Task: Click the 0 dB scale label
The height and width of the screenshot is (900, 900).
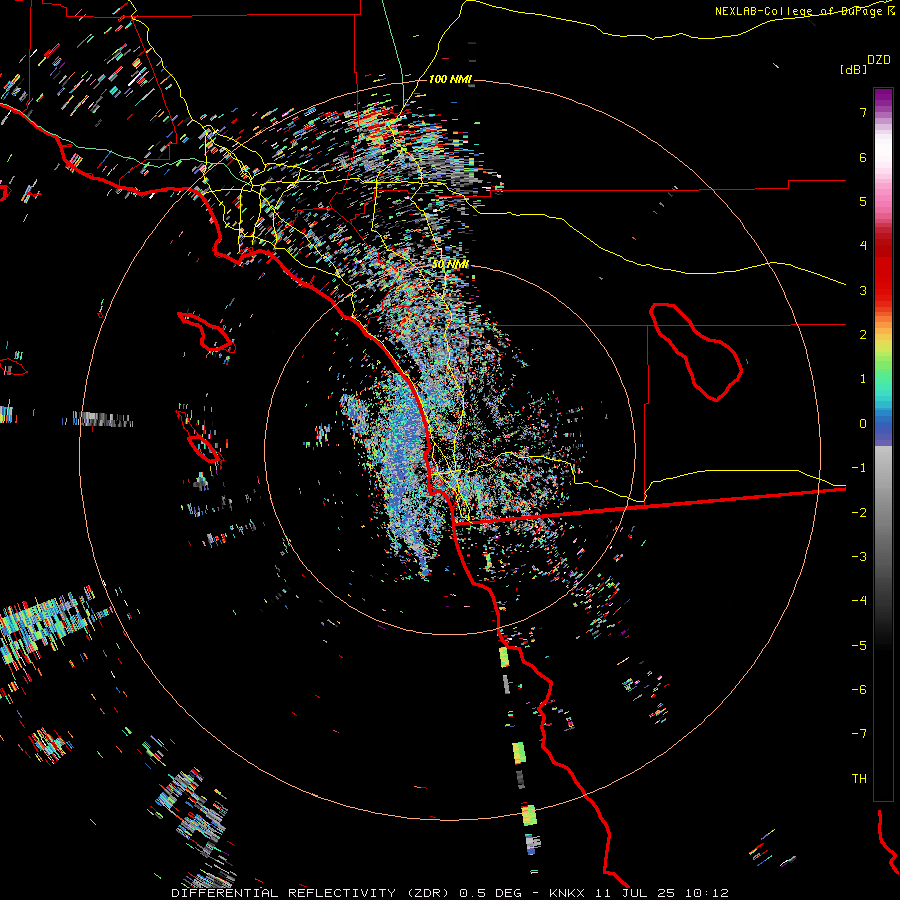Action: coord(863,424)
